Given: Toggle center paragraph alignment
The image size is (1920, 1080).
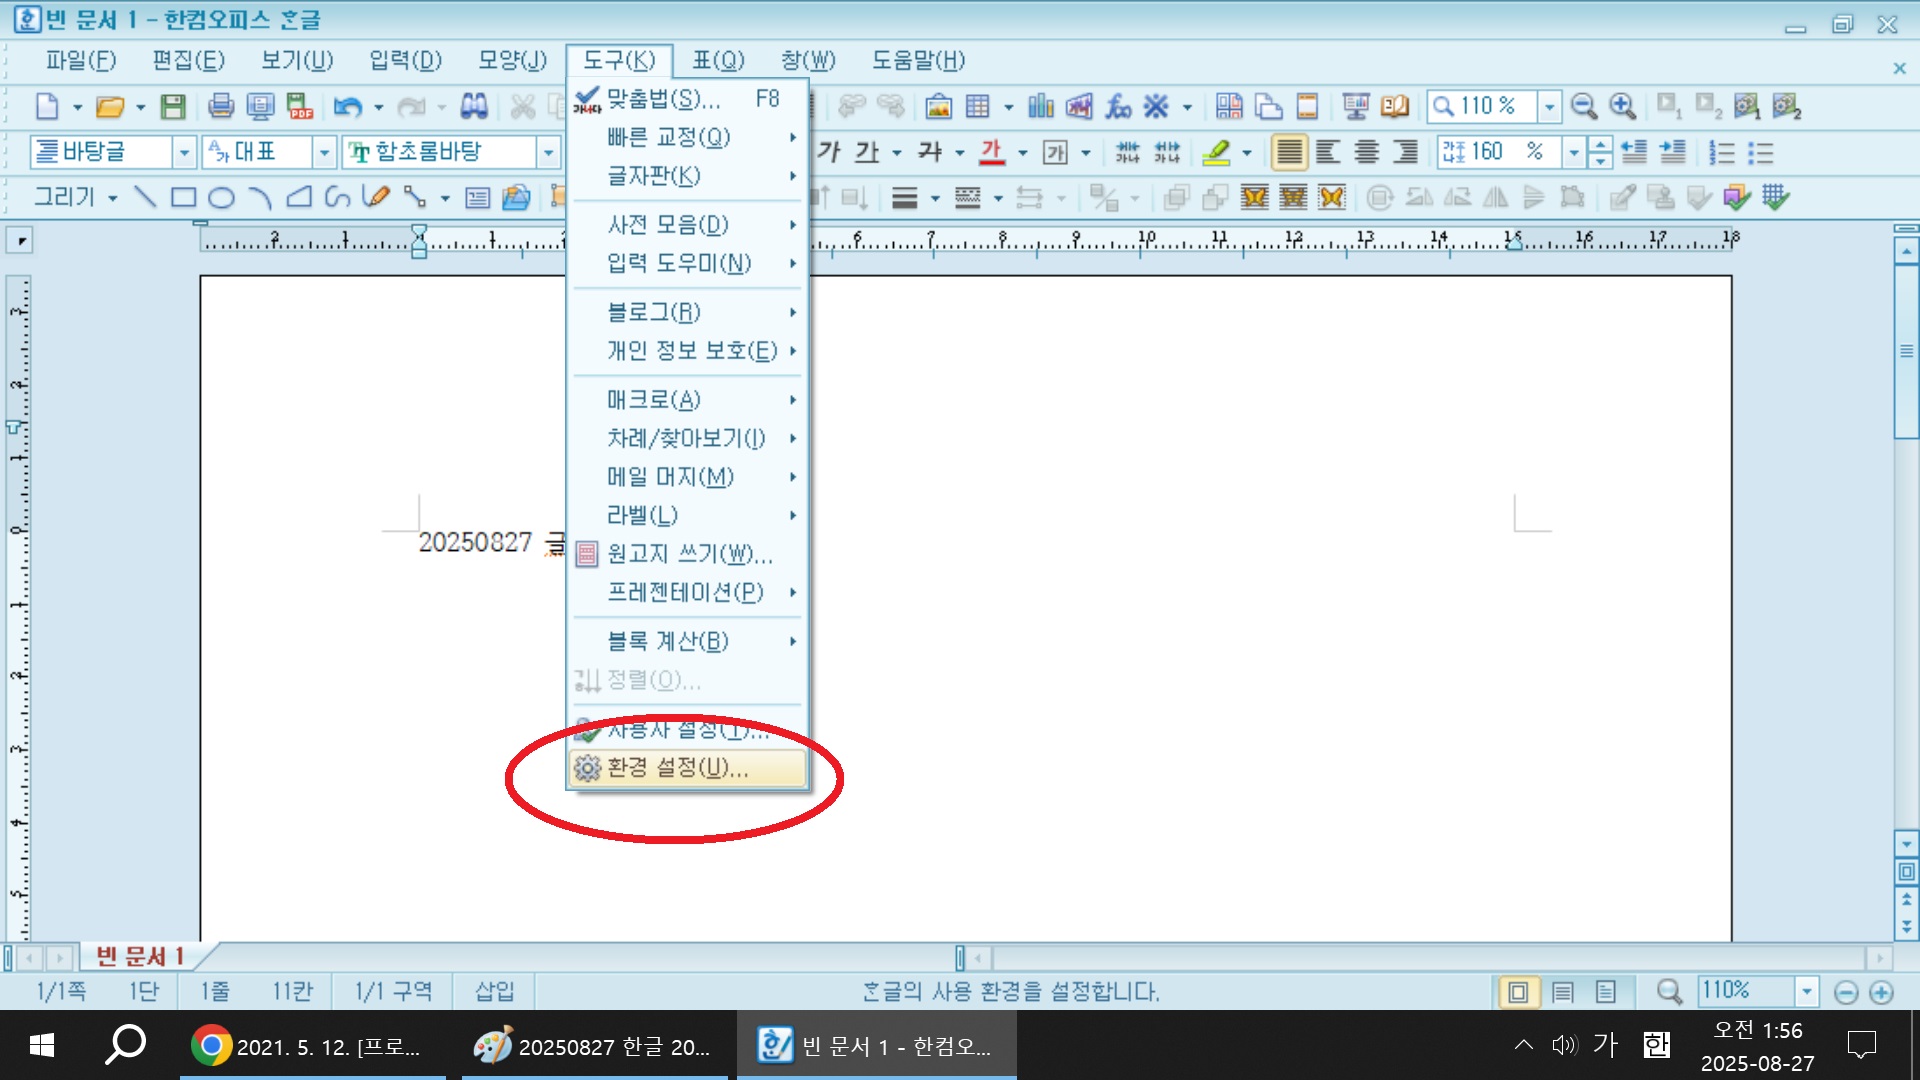Looking at the screenshot, I should (1367, 152).
